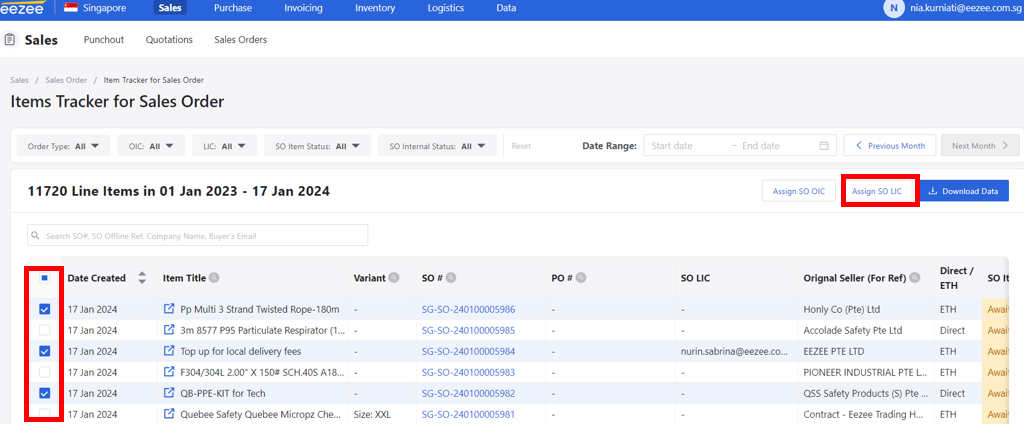Open Invoicing top navigation tab

point(303,8)
